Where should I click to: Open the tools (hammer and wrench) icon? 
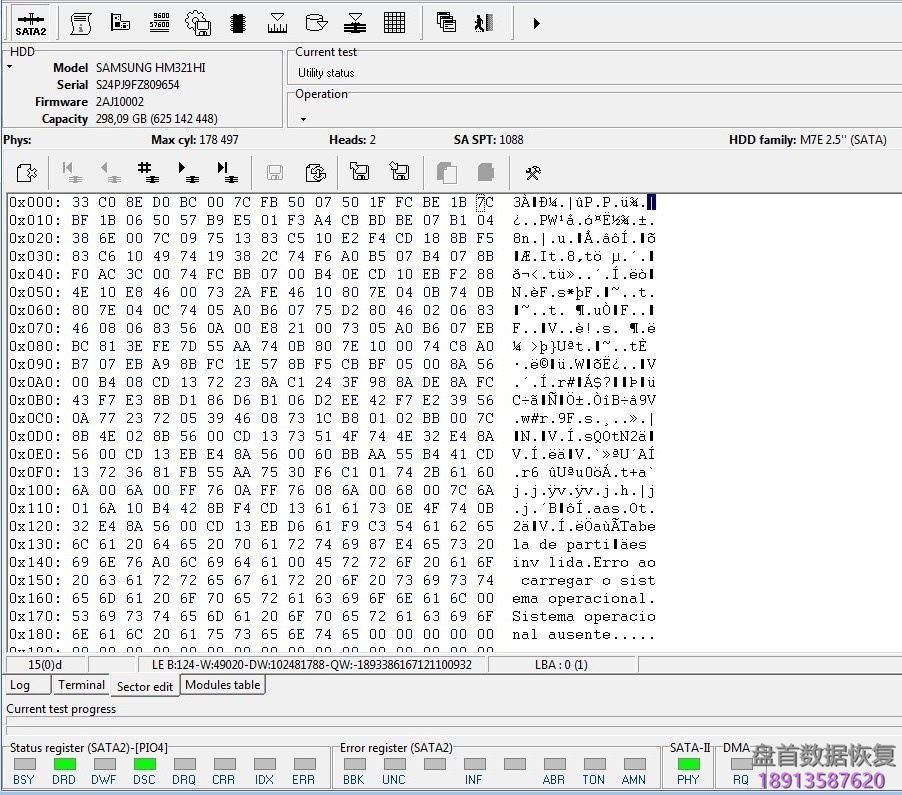(x=533, y=172)
